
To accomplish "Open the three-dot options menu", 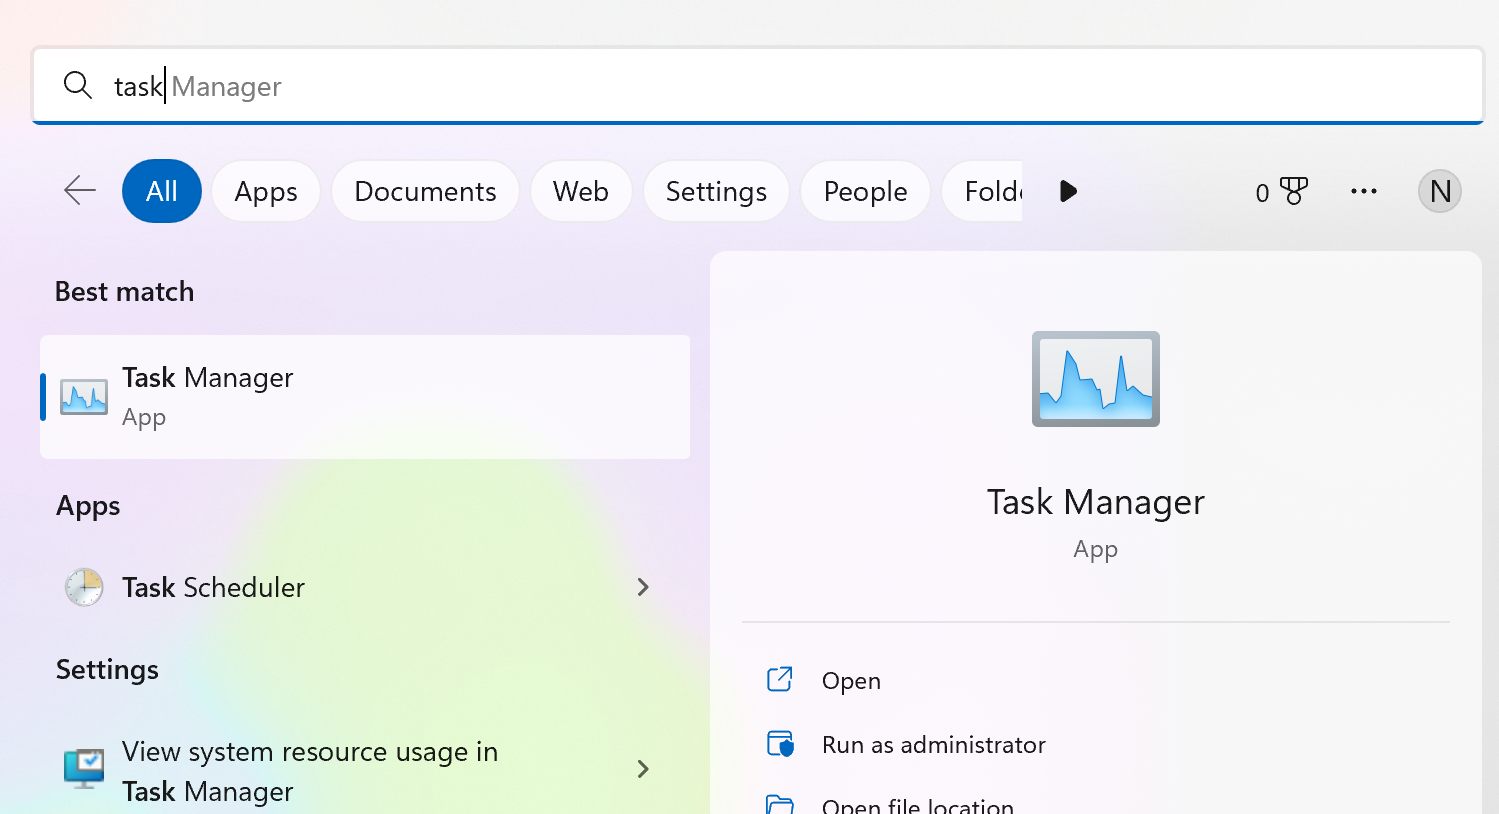I will (x=1364, y=191).
